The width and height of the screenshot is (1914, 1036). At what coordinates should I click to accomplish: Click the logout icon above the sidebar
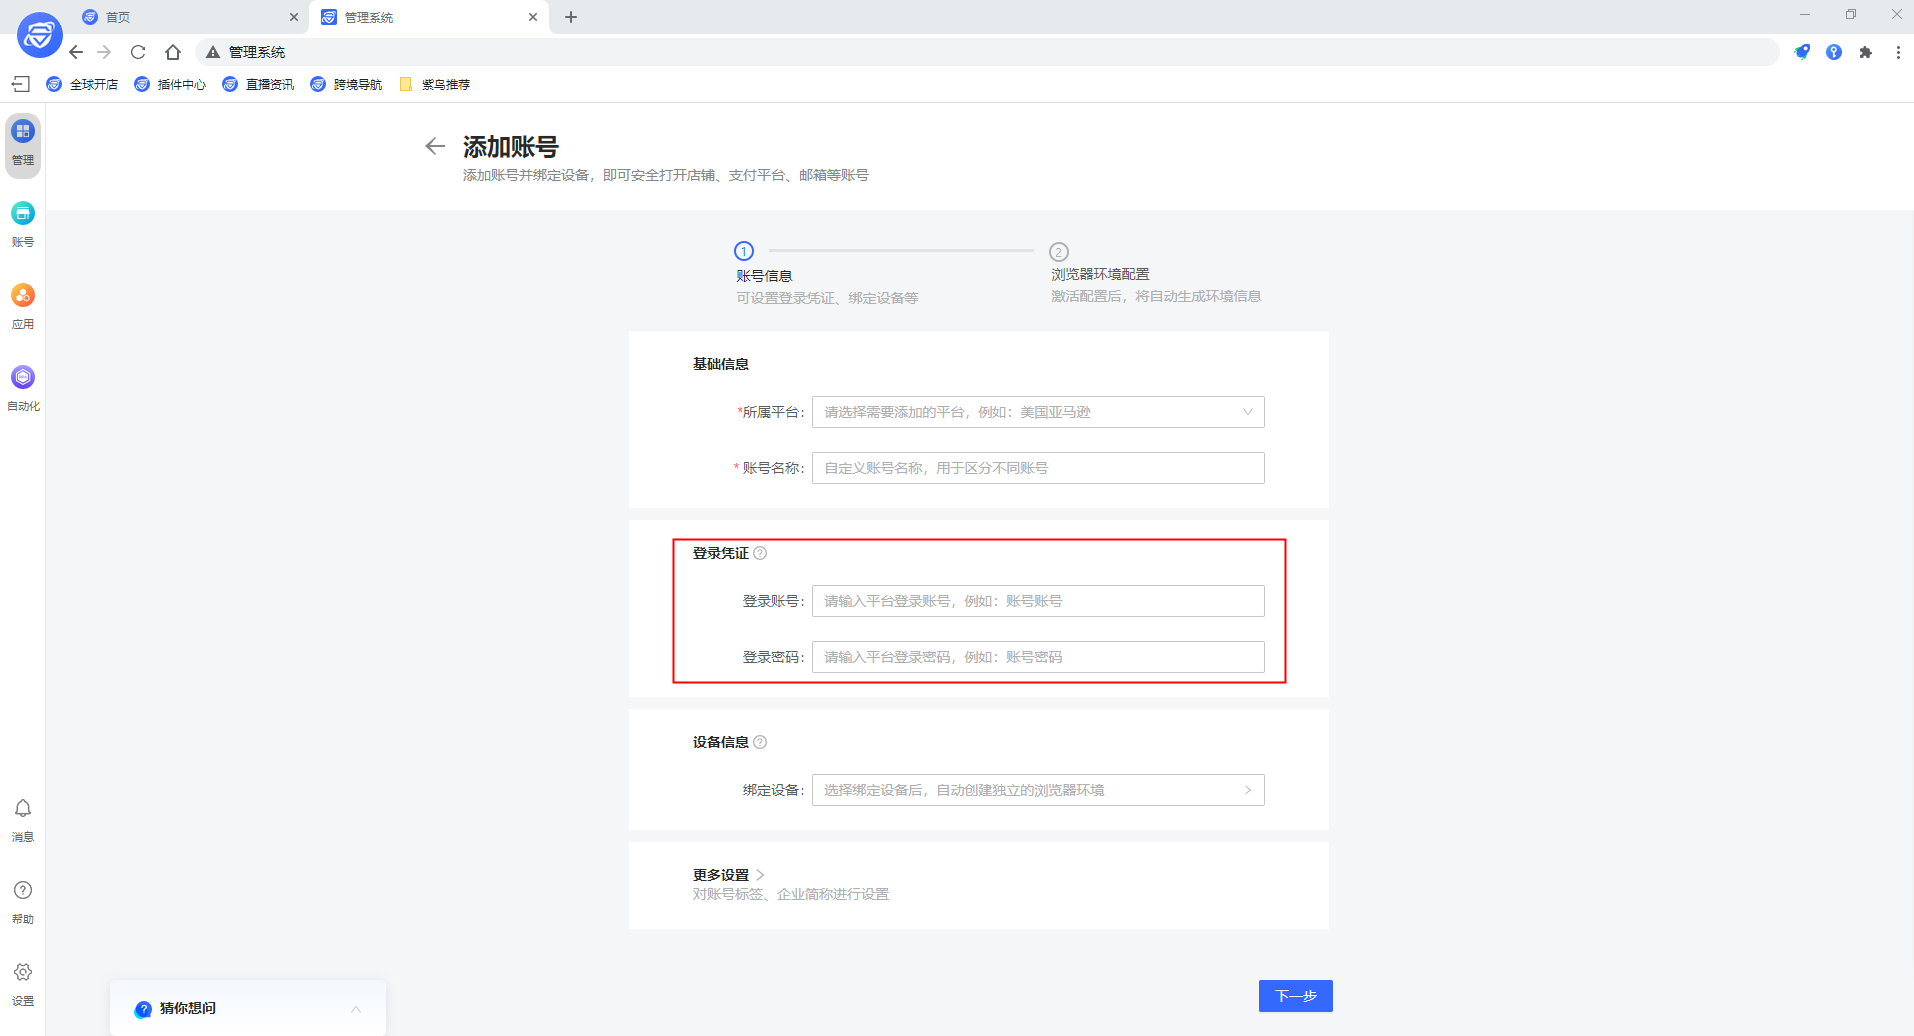(x=20, y=84)
